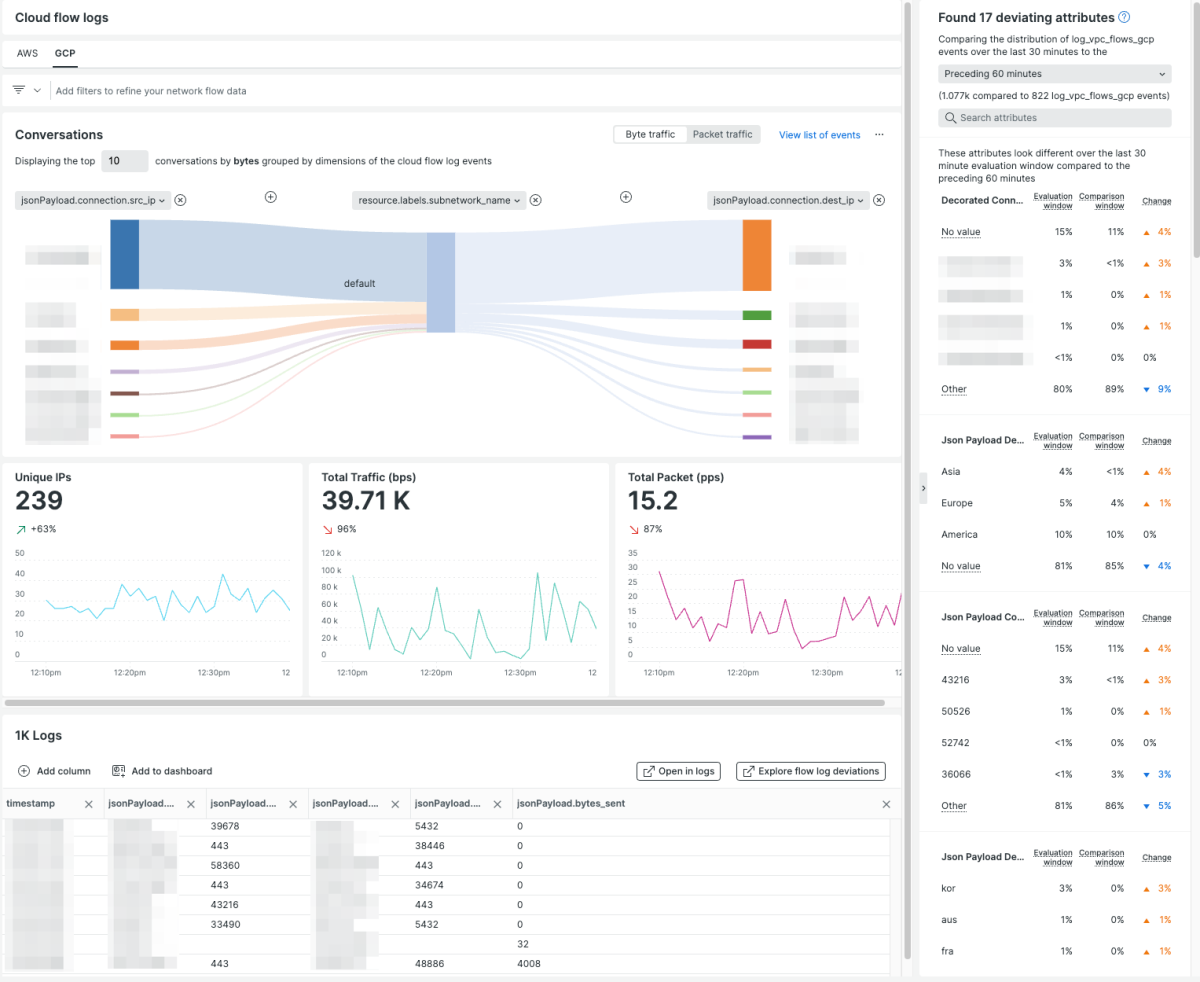Remove the subnetwork_name dimension with its X icon

(535, 200)
